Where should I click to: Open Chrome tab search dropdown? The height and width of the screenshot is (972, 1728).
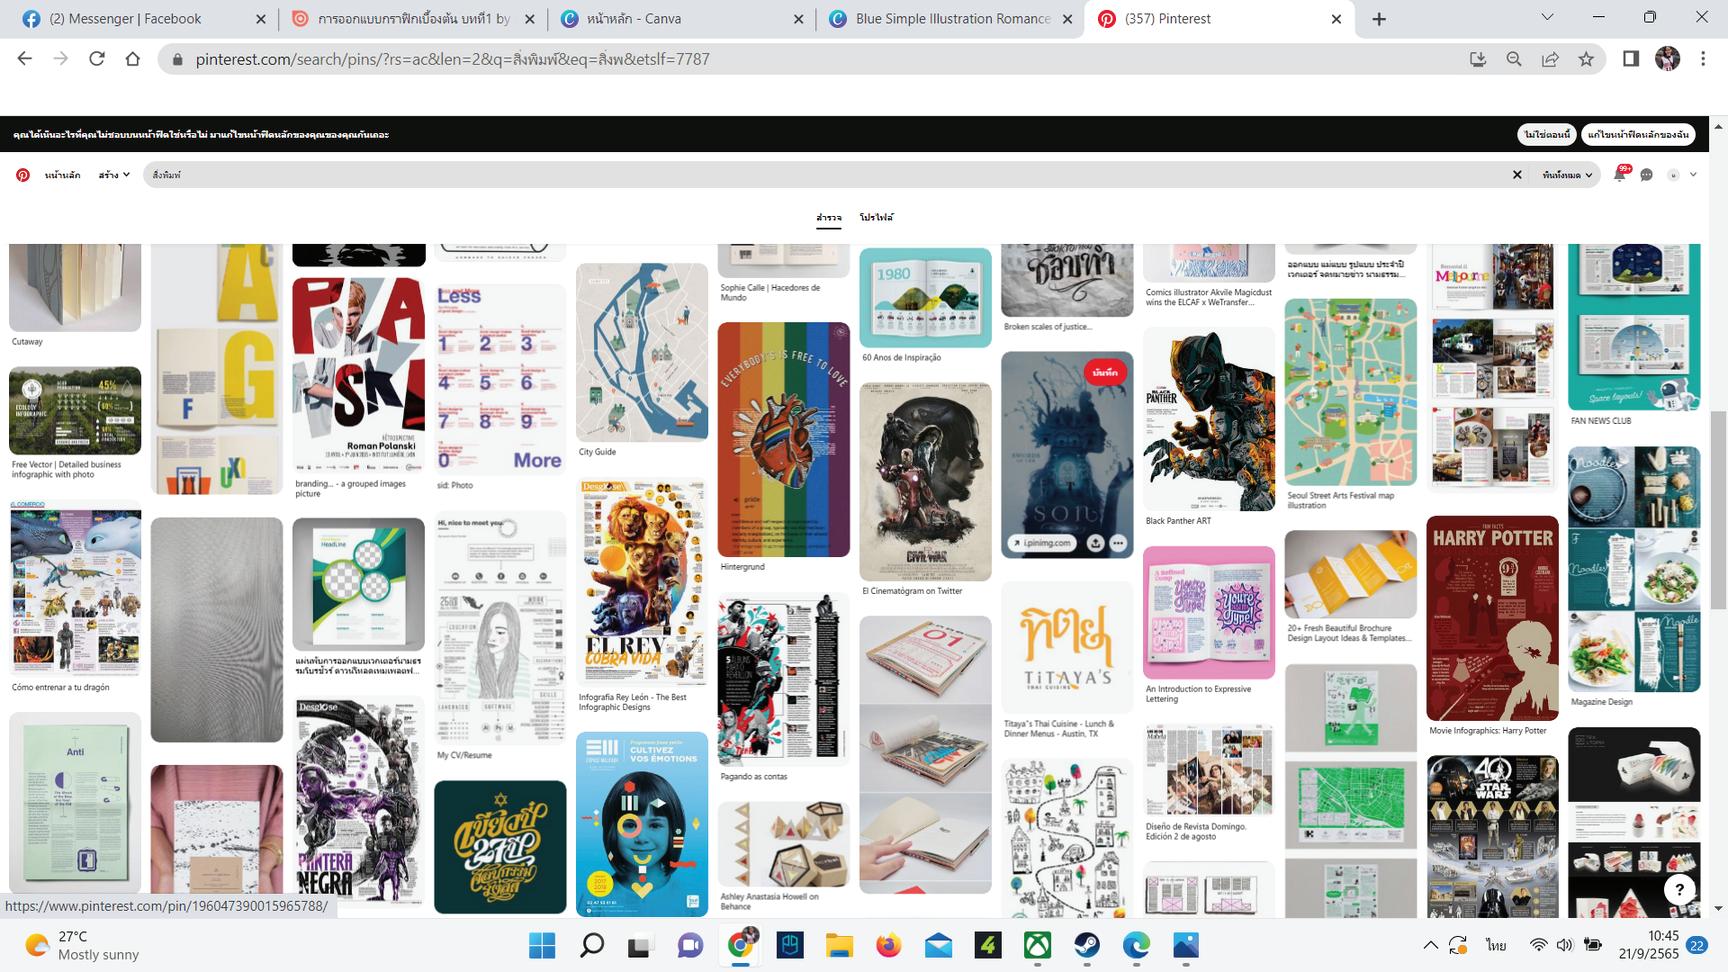click(x=1547, y=18)
